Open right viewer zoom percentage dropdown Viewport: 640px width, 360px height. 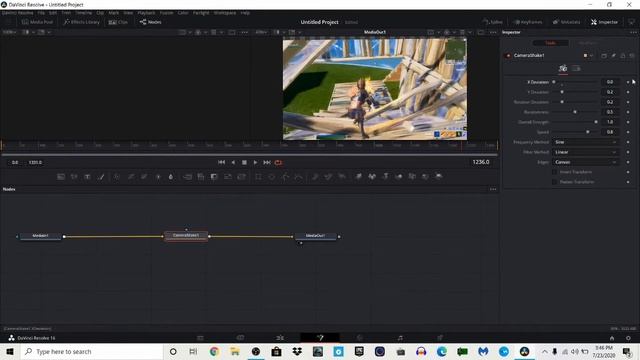(x=261, y=32)
